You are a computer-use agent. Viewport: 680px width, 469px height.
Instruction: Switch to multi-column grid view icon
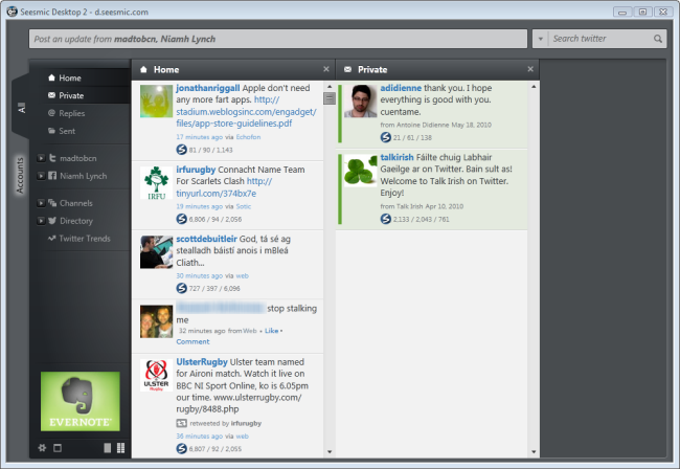tap(121, 448)
